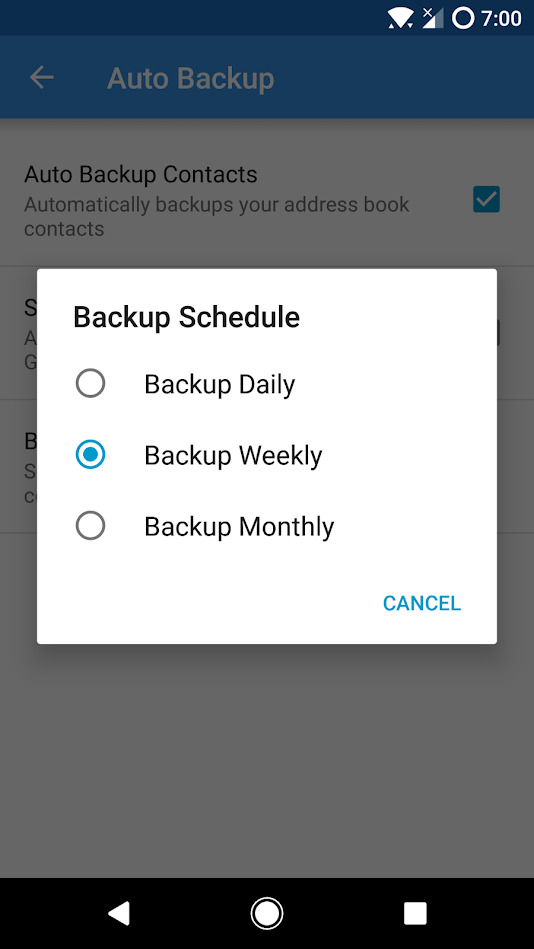Tap the Wi-Fi icon in the status bar
The image size is (534, 949).
[x=400, y=18]
